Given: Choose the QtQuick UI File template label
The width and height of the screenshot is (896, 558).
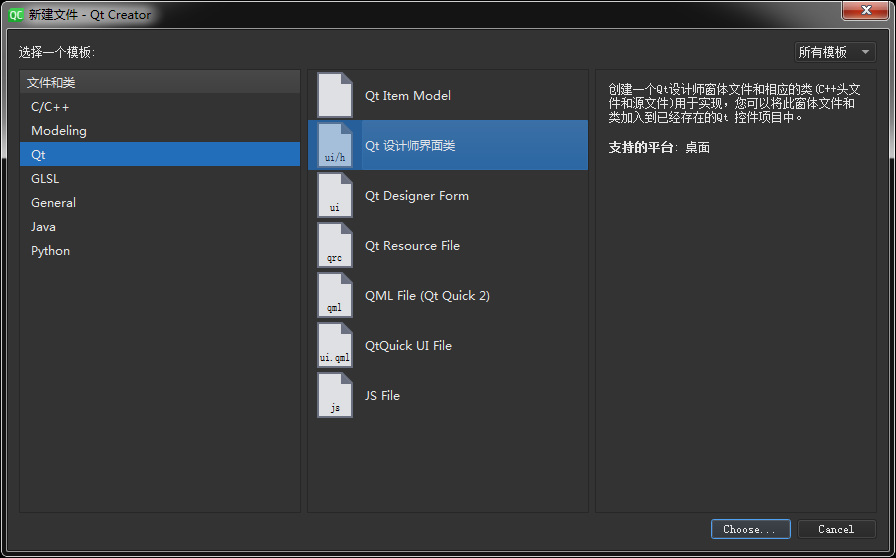Looking at the screenshot, I should click(x=409, y=345).
